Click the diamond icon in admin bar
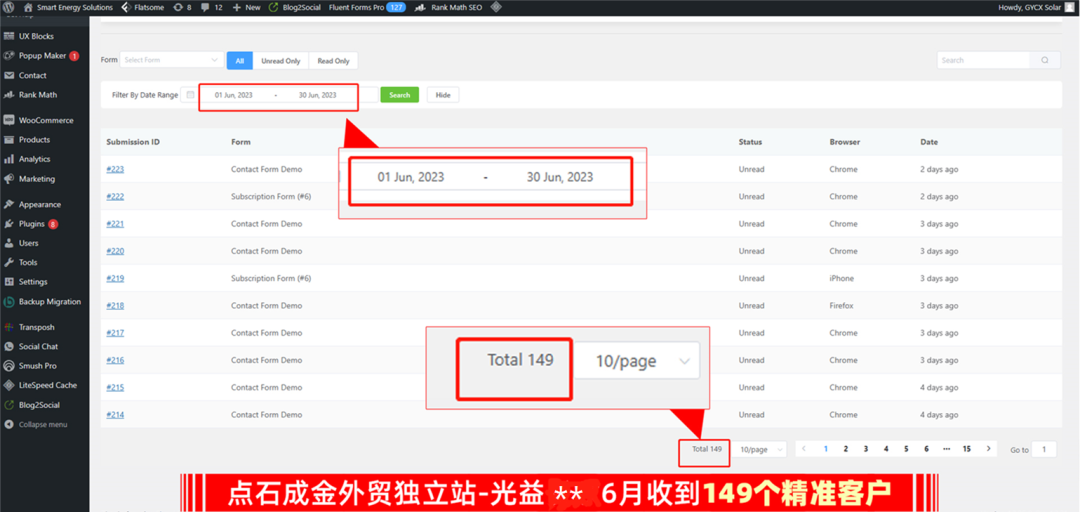The width and height of the screenshot is (1080, 512). [x=496, y=7]
